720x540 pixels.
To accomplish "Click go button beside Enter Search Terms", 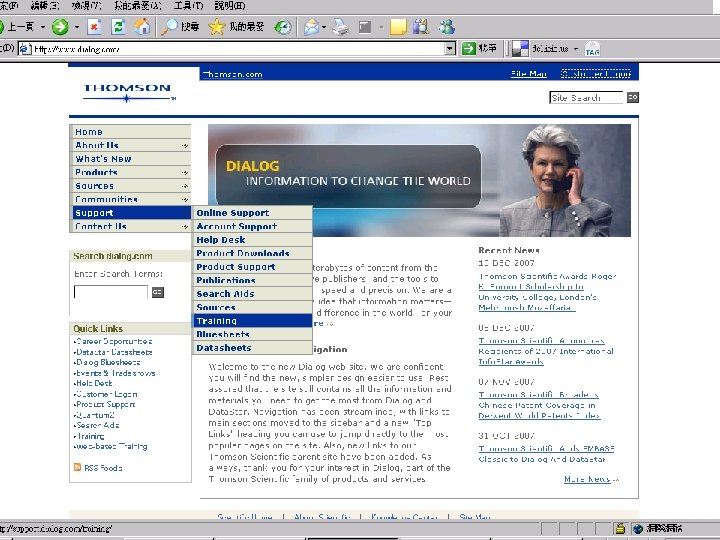I will [x=158, y=292].
